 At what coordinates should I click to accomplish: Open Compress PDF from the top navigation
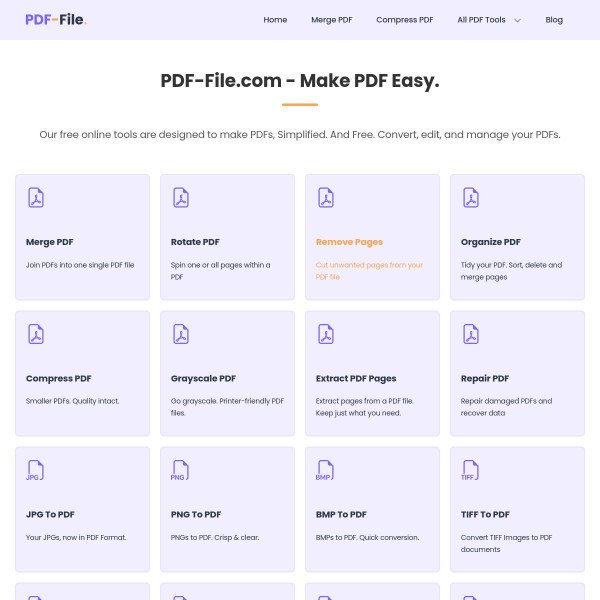coord(405,20)
